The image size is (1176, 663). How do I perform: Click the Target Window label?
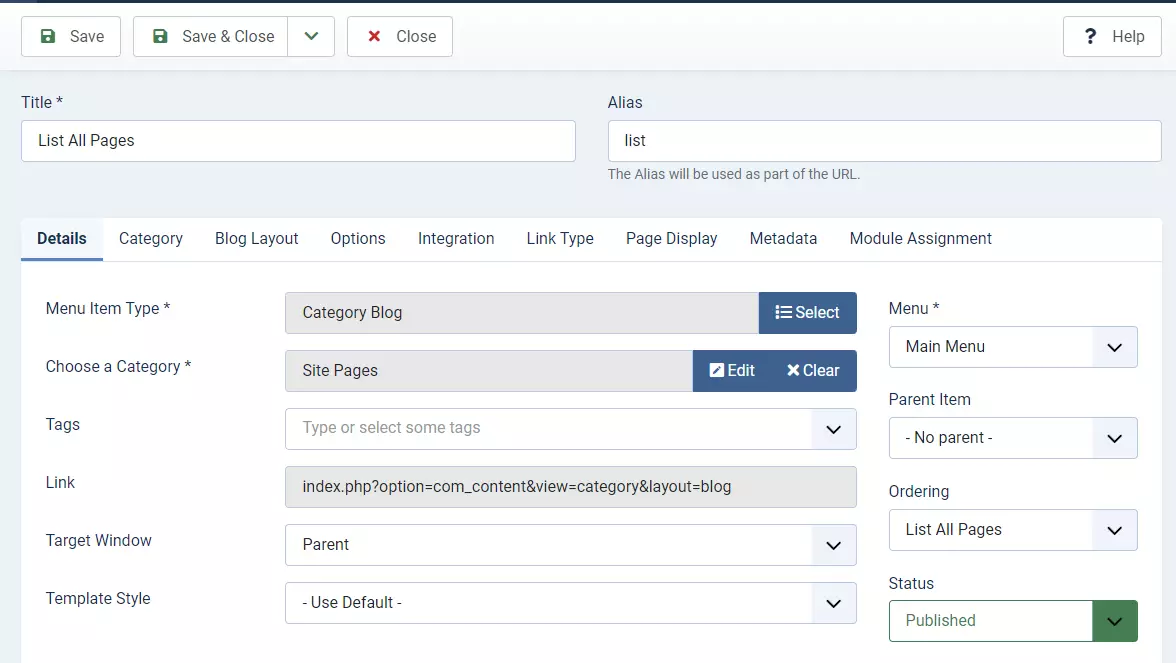(98, 541)
